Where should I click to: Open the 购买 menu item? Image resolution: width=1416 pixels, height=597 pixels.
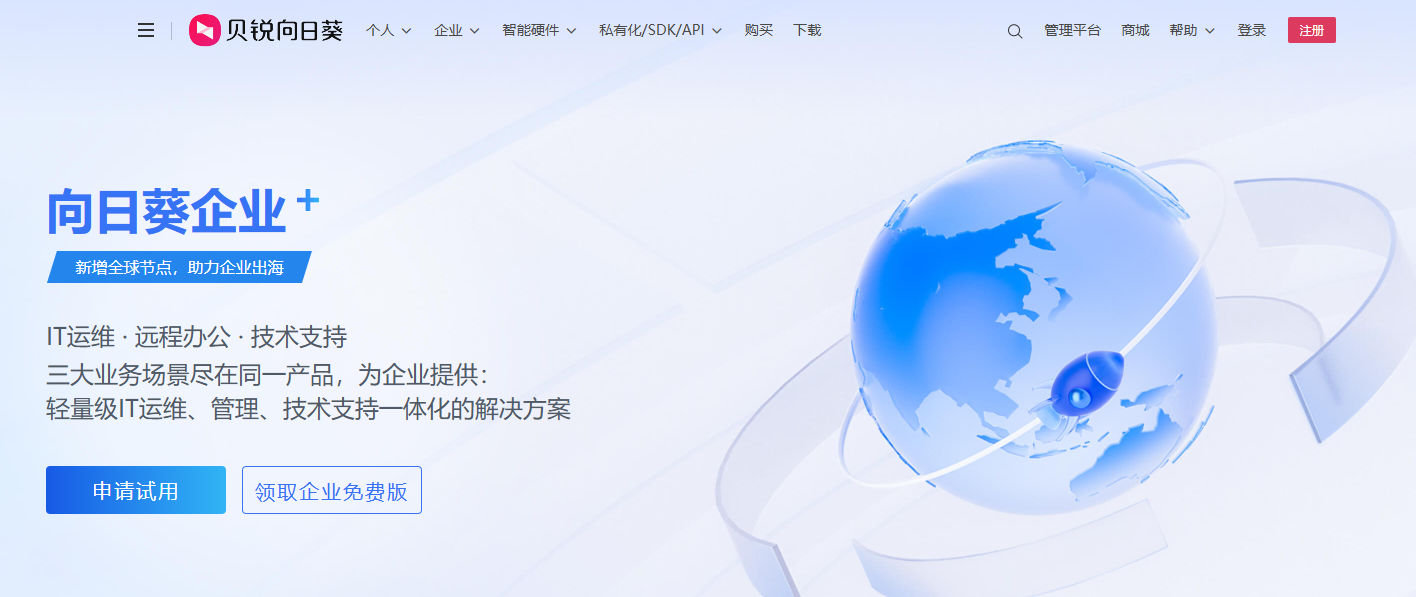(x=759, y=31)
